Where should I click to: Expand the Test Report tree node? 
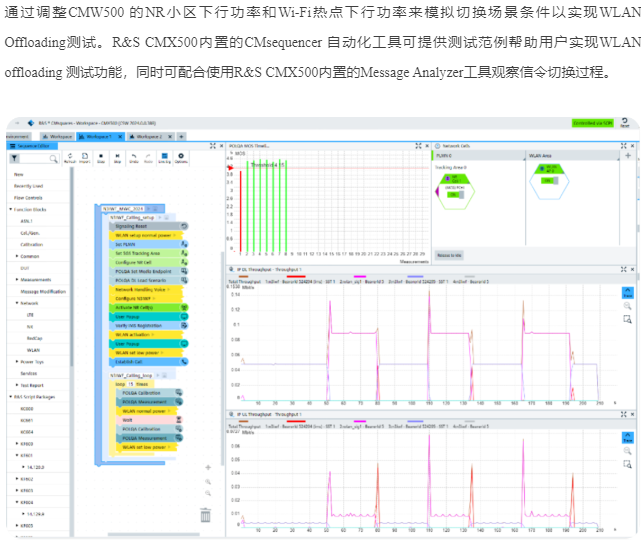coord(16,384)
